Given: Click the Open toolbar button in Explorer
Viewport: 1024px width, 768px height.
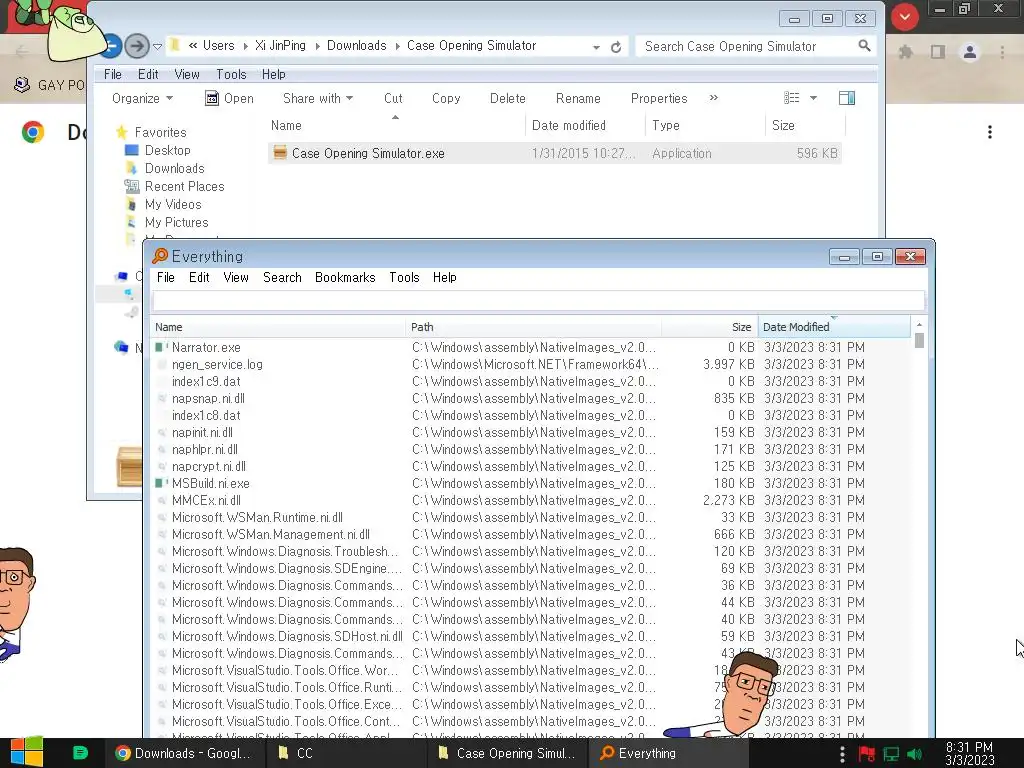Looking at the screenshot, I should click(229, 98).
